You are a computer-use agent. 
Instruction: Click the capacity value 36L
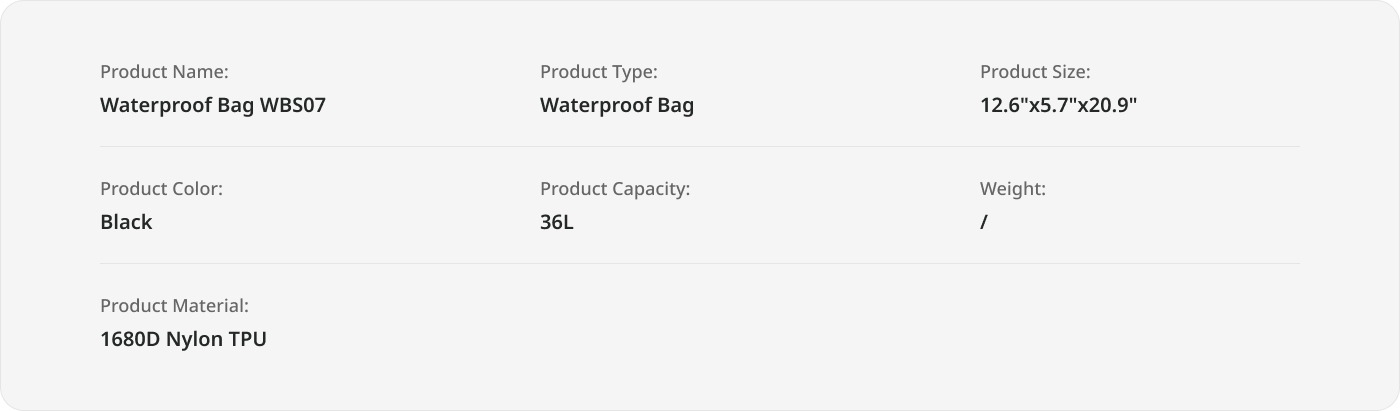click(x=557, y=222)
